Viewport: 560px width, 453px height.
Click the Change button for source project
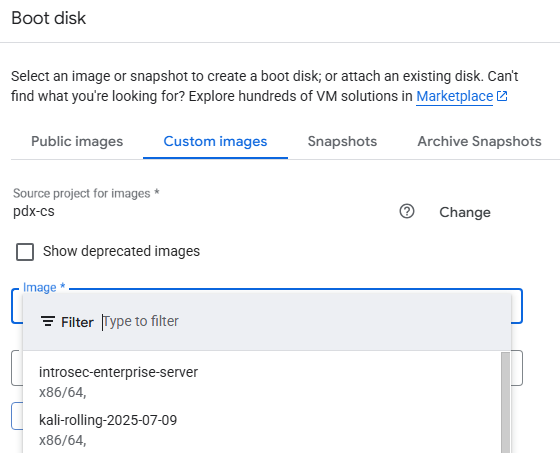[465, 212]
